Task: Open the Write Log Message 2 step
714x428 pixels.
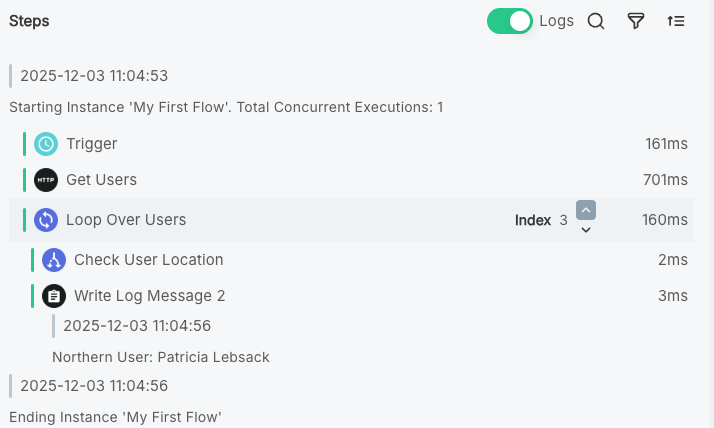Action: [149, 296]
